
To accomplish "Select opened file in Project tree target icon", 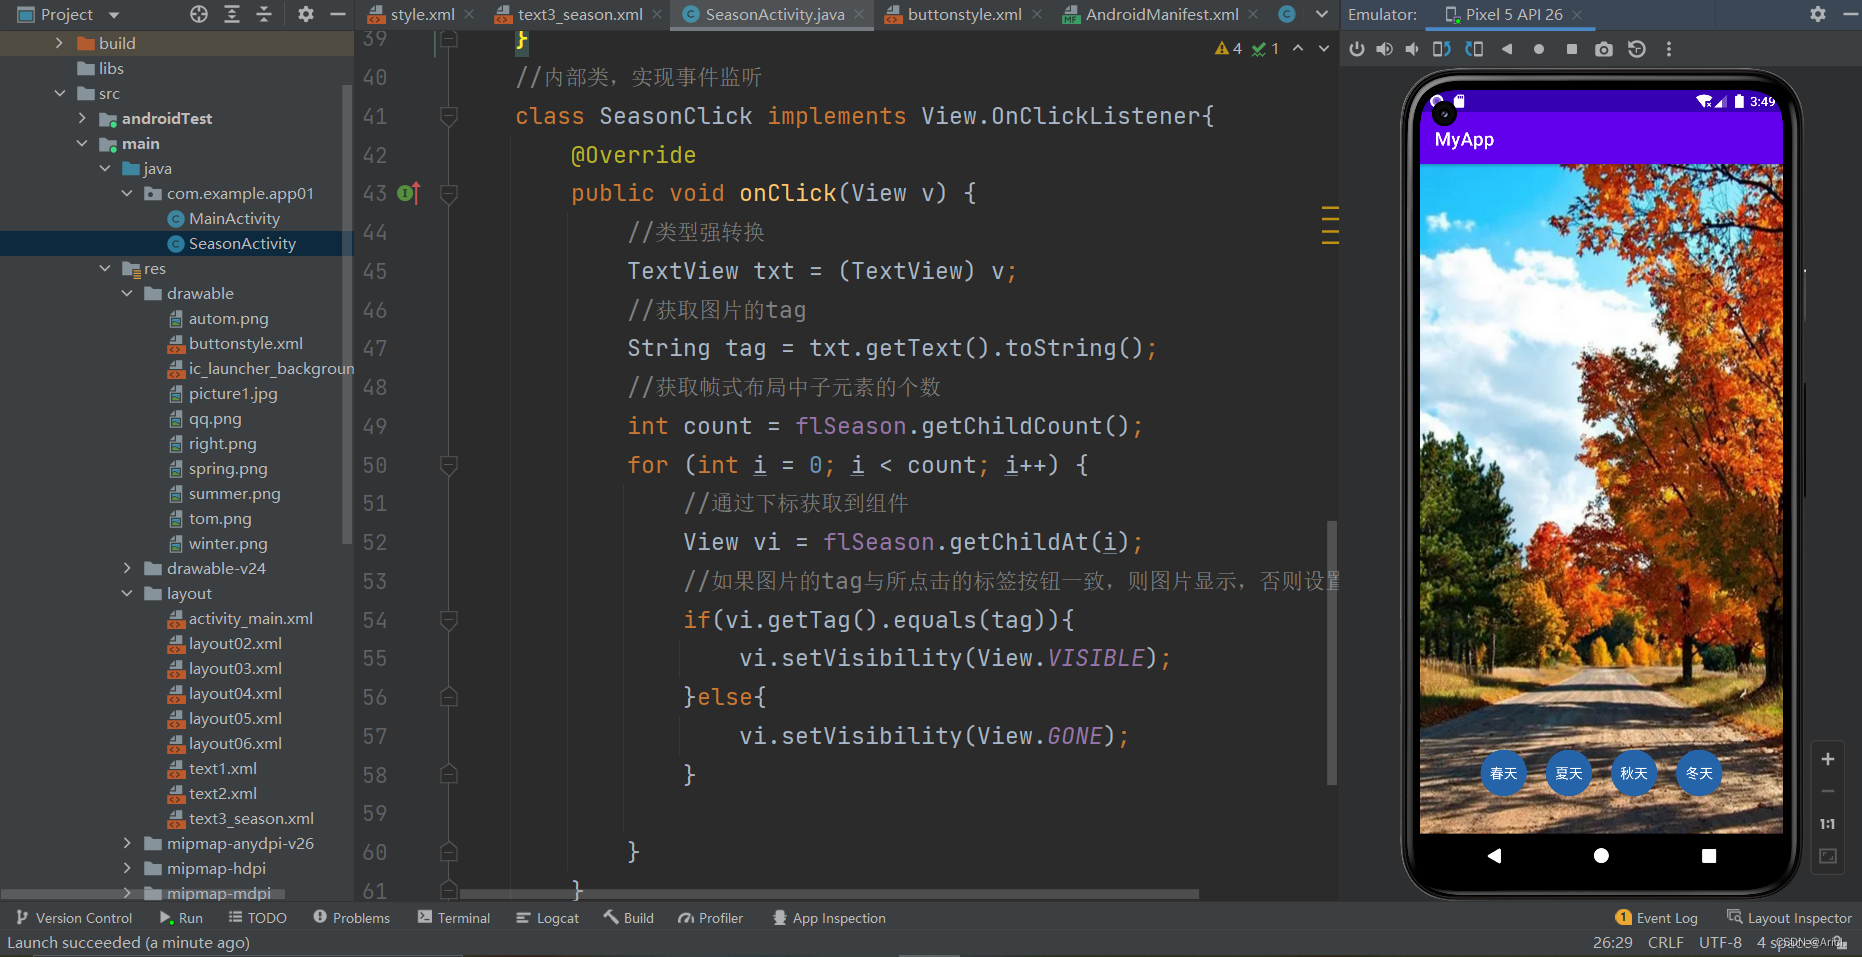I will [x=199, y=14].
